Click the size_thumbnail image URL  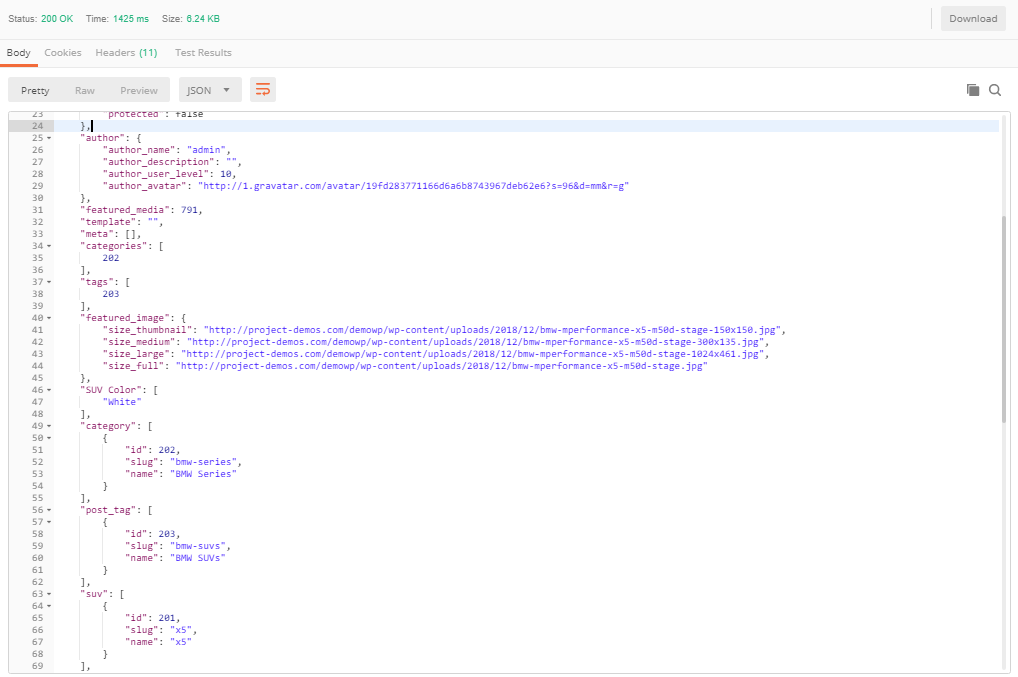pyautogui.click(x=492, y=330)
